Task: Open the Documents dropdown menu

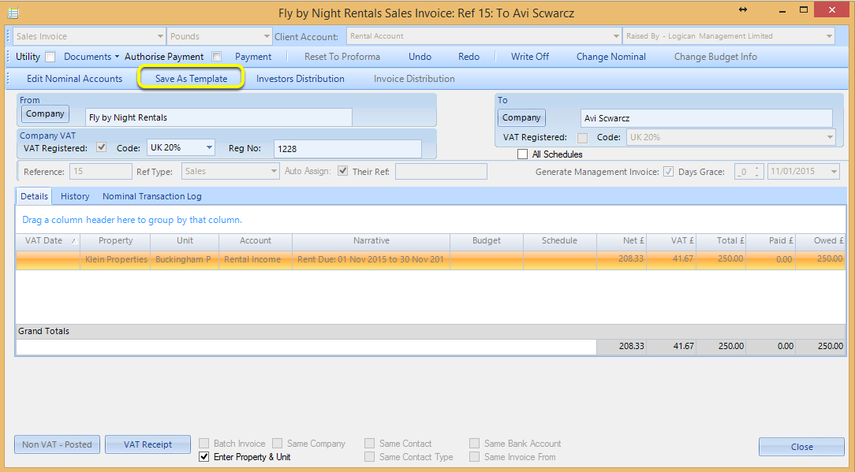Action: pos(91,57)
